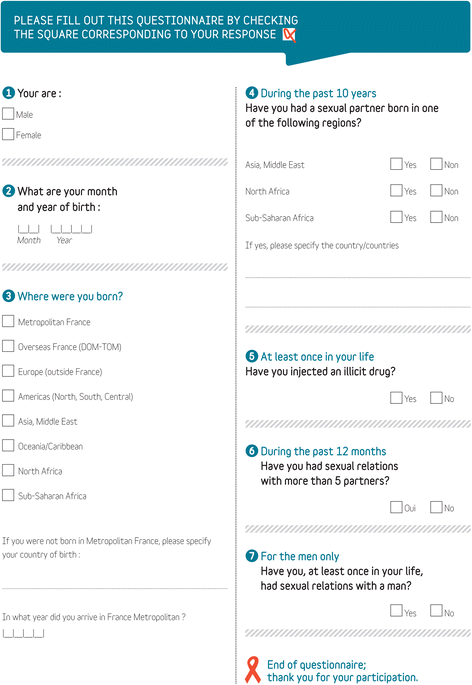Check the Male checkbox
The image size is (472, 685).
click(8, 114)
